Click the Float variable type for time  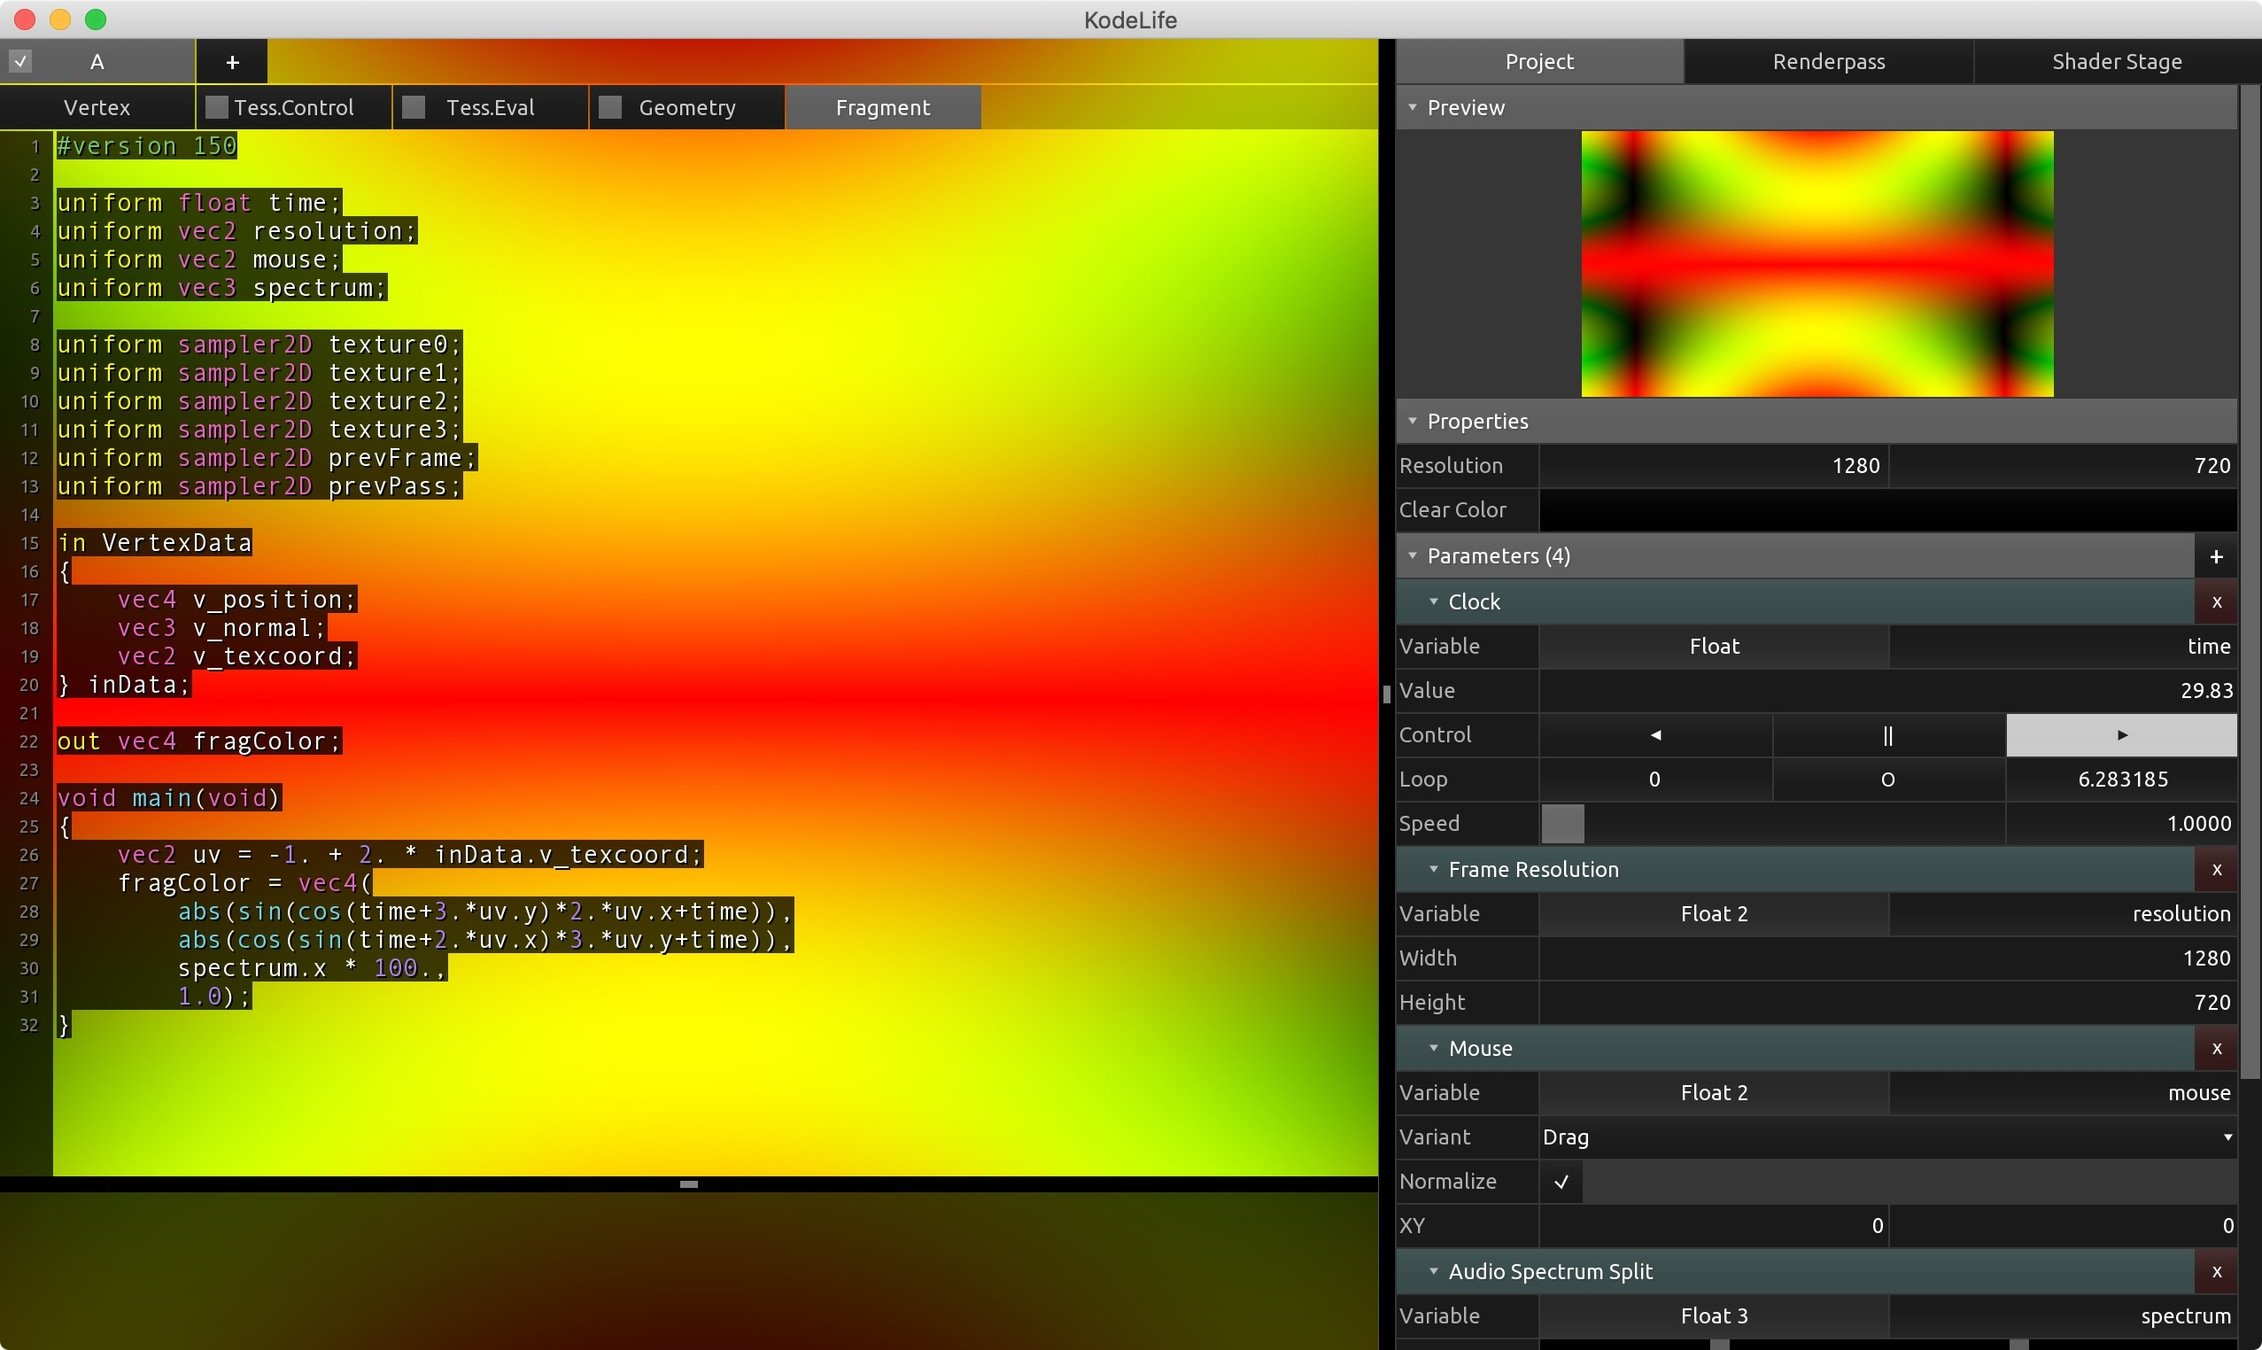[x=1714, y=646]
